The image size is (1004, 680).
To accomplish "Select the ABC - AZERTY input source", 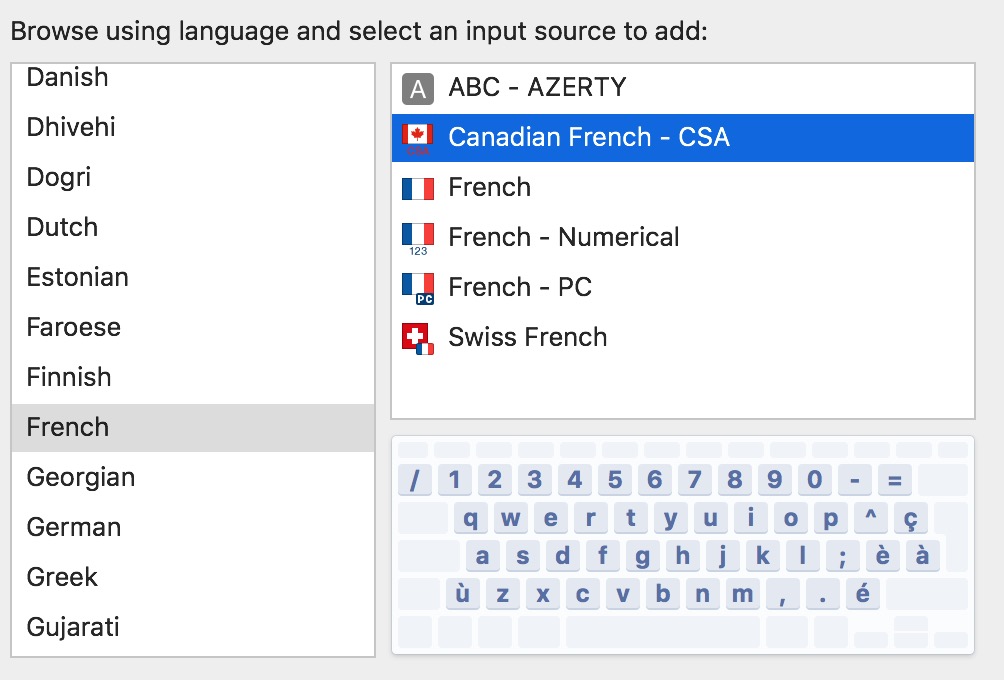I will tap(537, 88).
